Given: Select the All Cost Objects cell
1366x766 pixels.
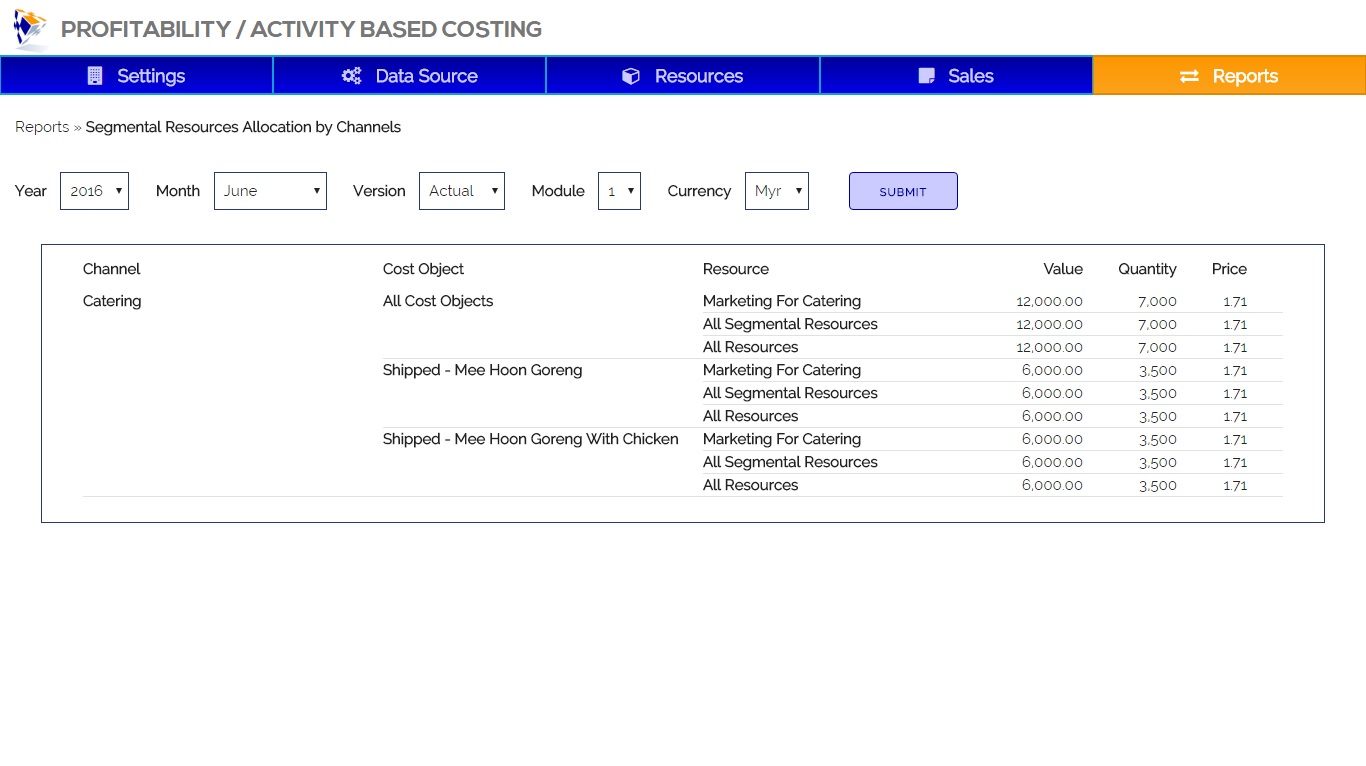Looking at the screenshot, I should click(438, 301).
